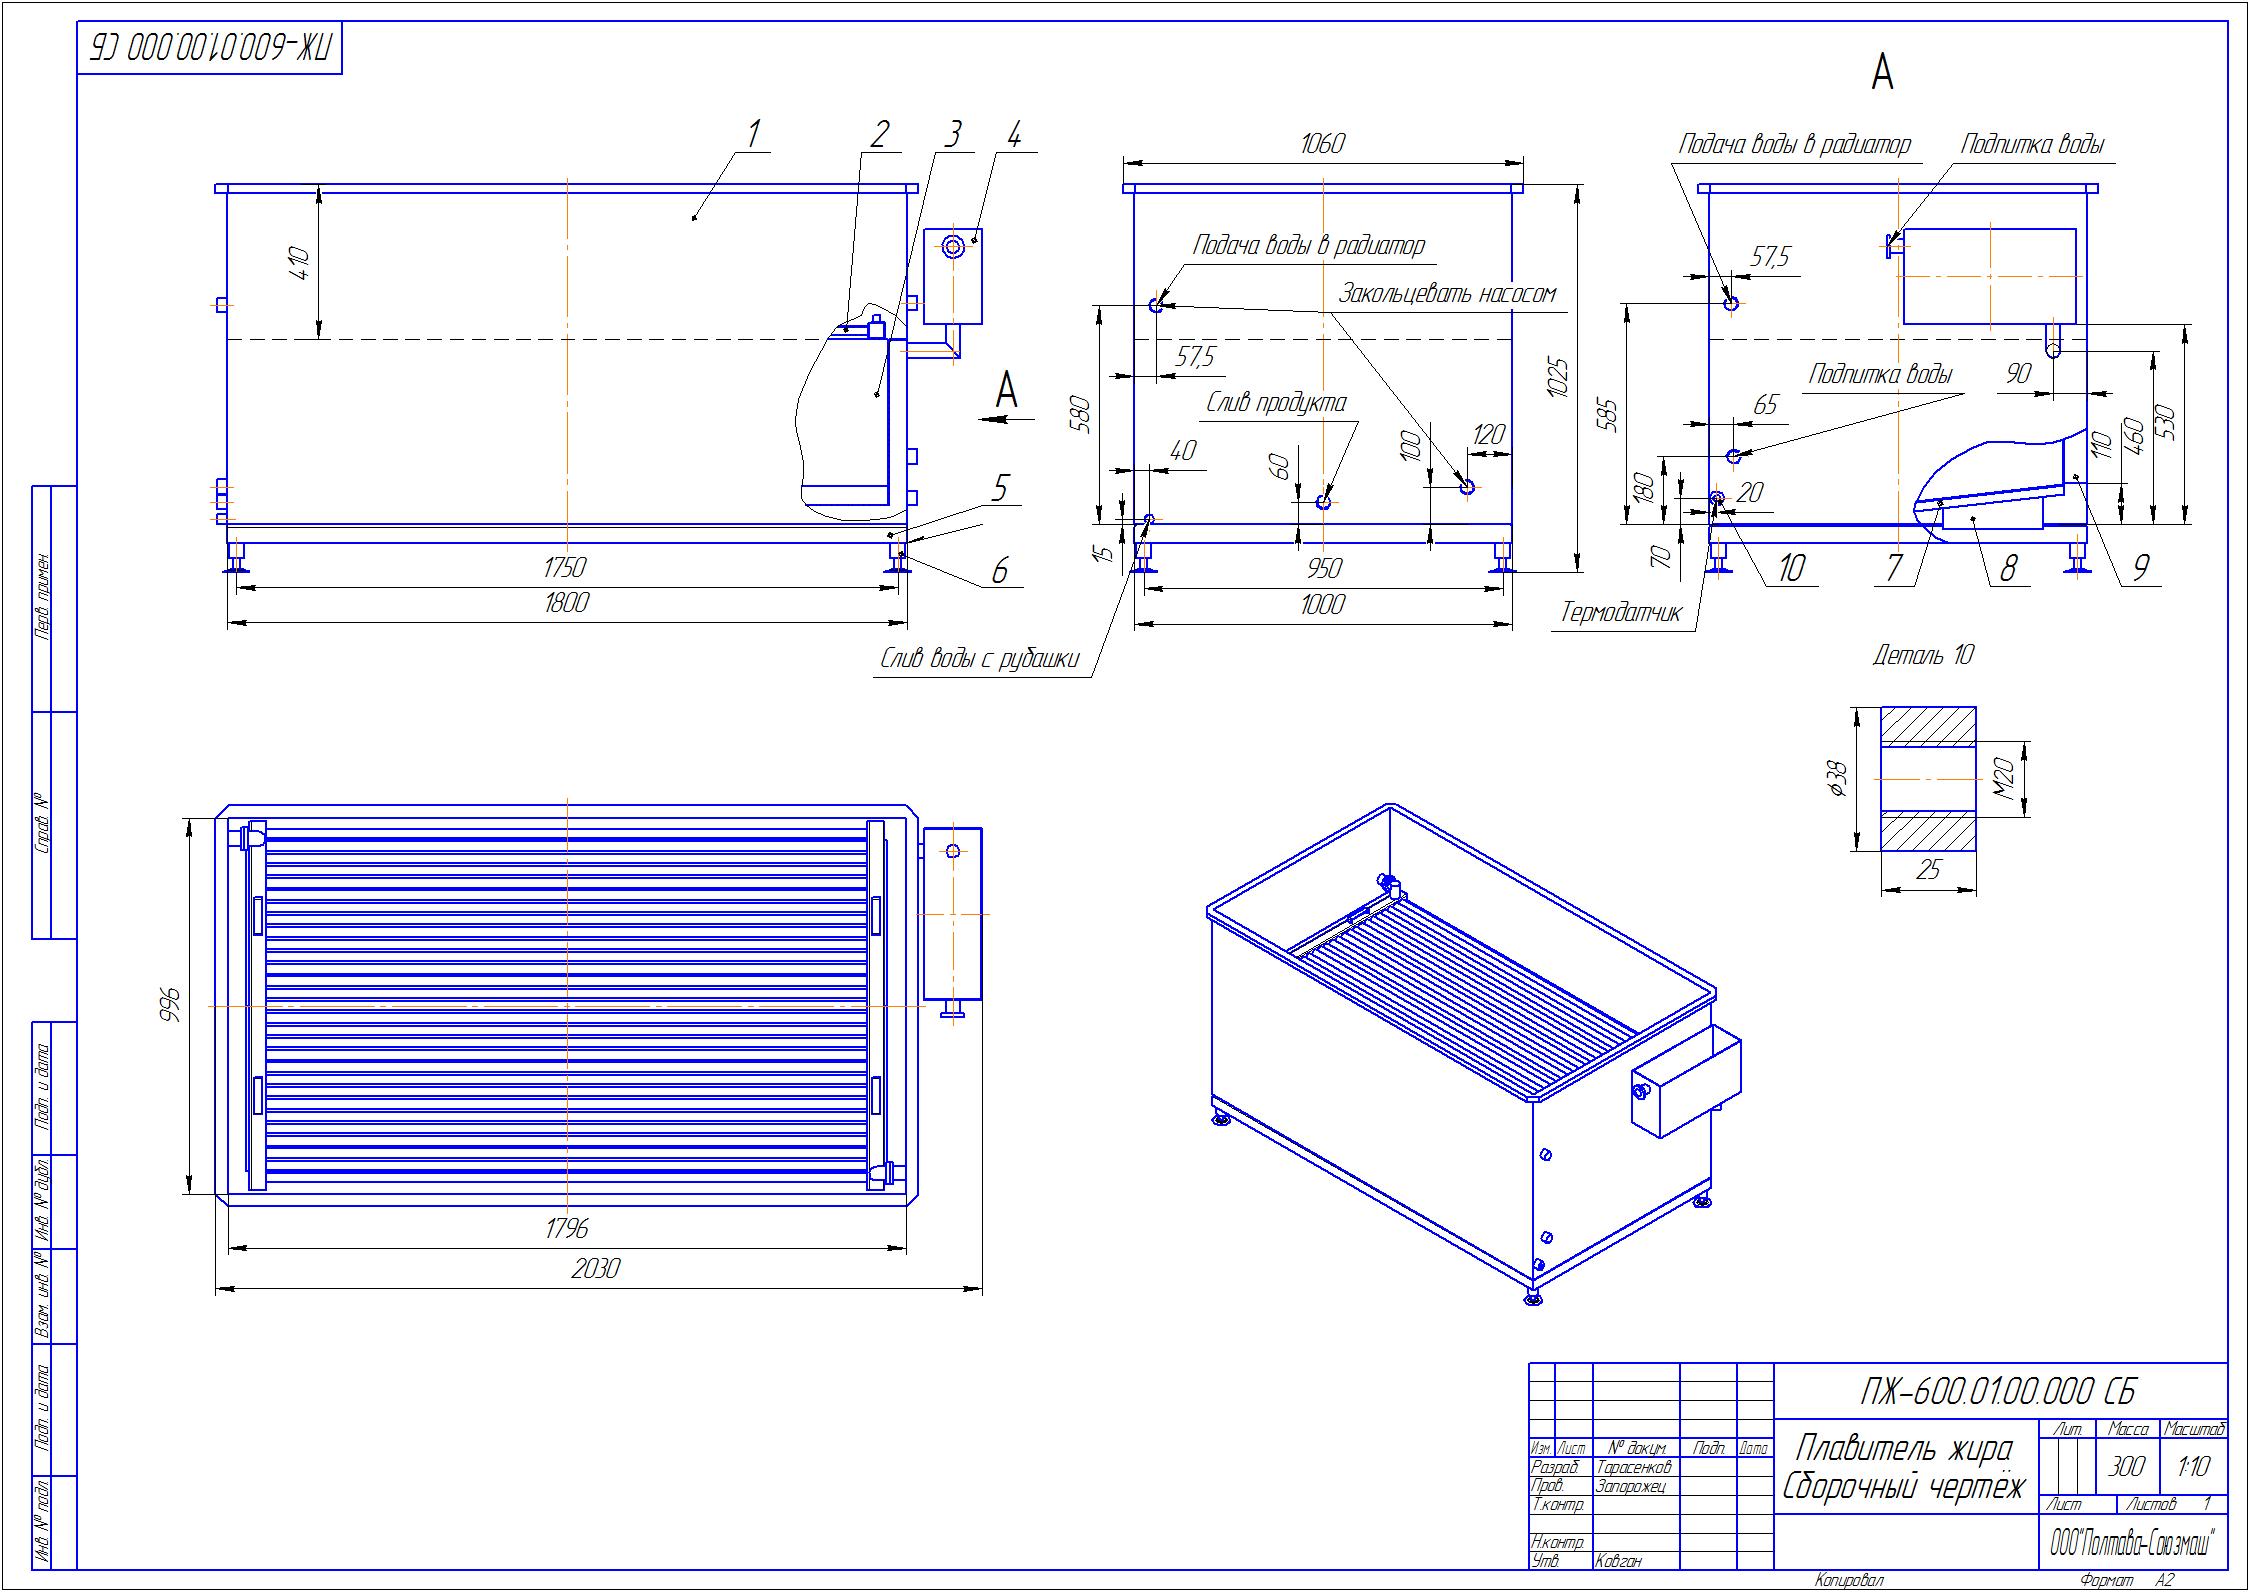
Task: Select the '1000' dimension
Action: [x=1322, y=603]
